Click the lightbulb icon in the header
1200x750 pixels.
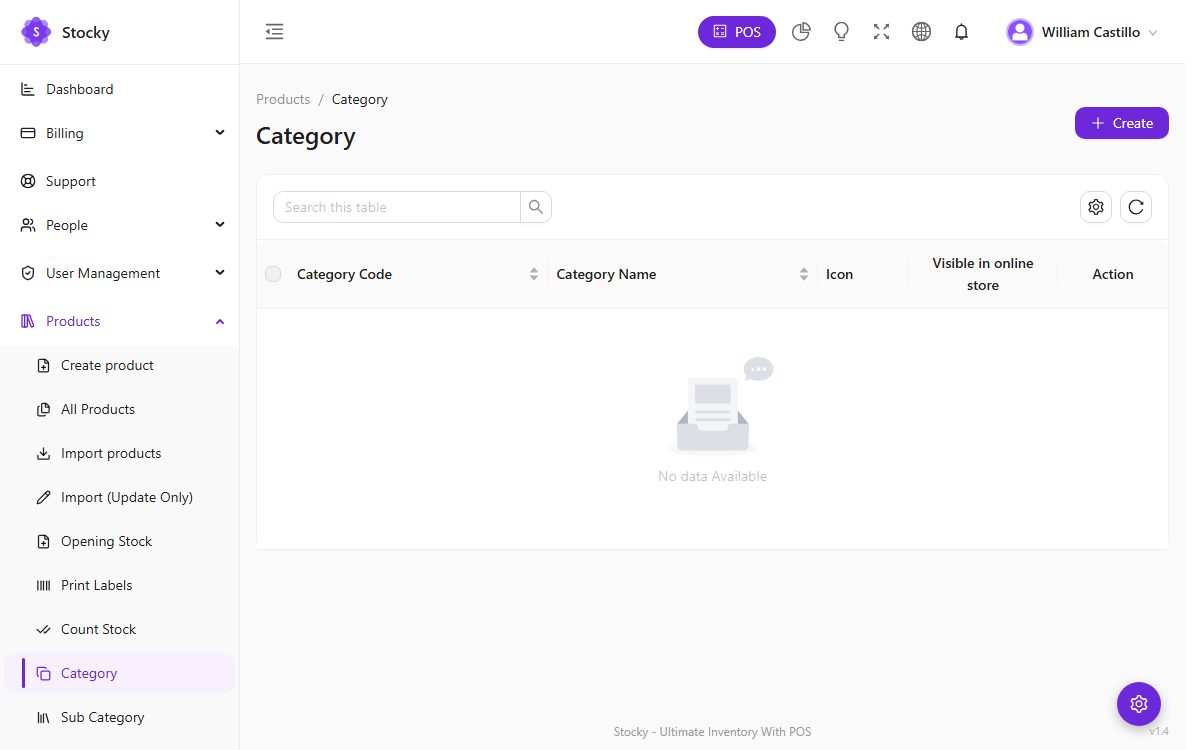click(x=841, y=32)
